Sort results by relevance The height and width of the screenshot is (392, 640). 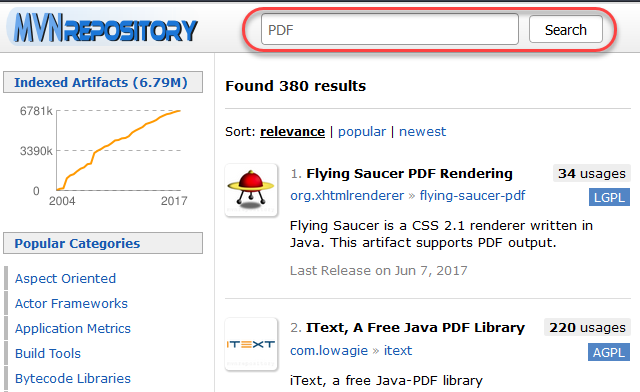coord(292,131)
